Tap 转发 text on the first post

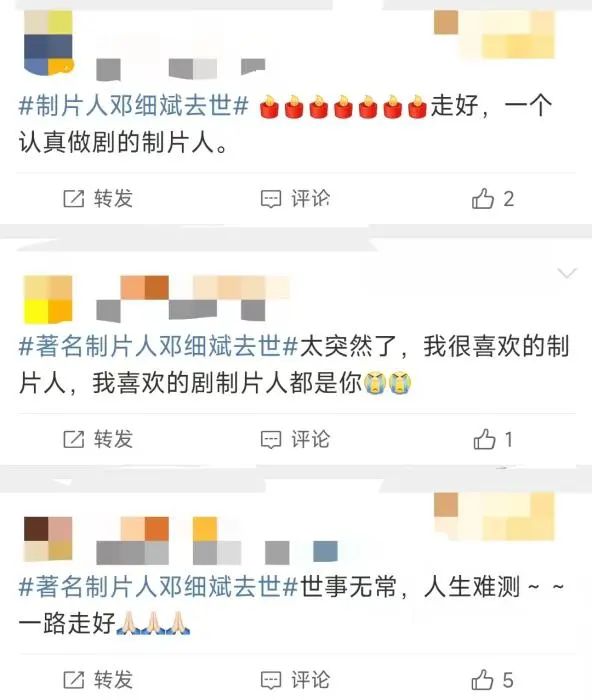pos(113,198)
